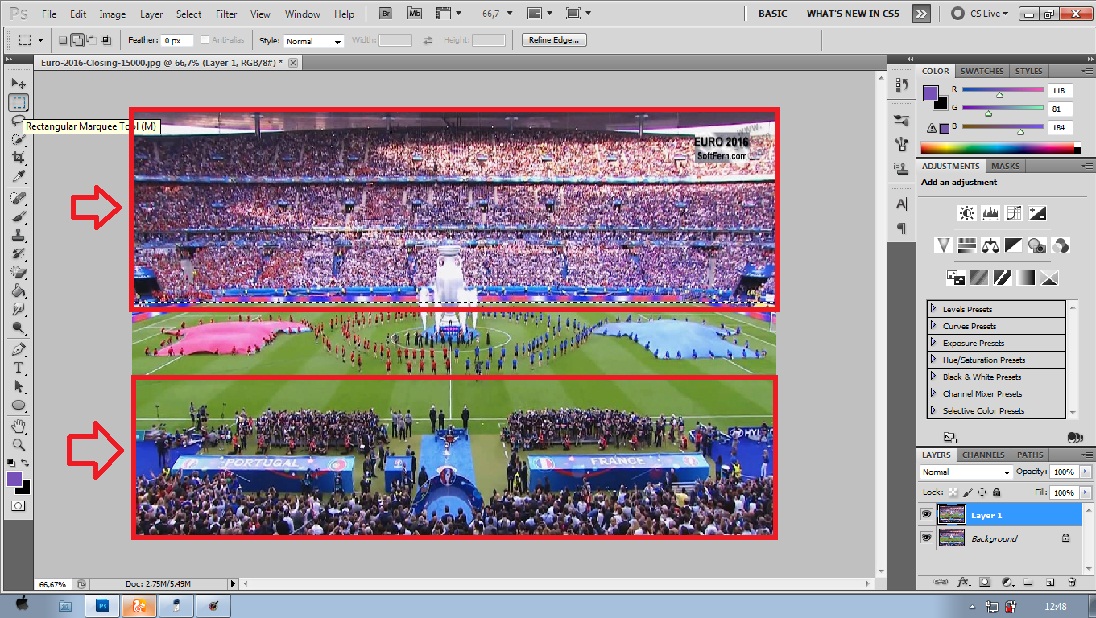
Task: Select the Hand tool
Action: point(18,426)
